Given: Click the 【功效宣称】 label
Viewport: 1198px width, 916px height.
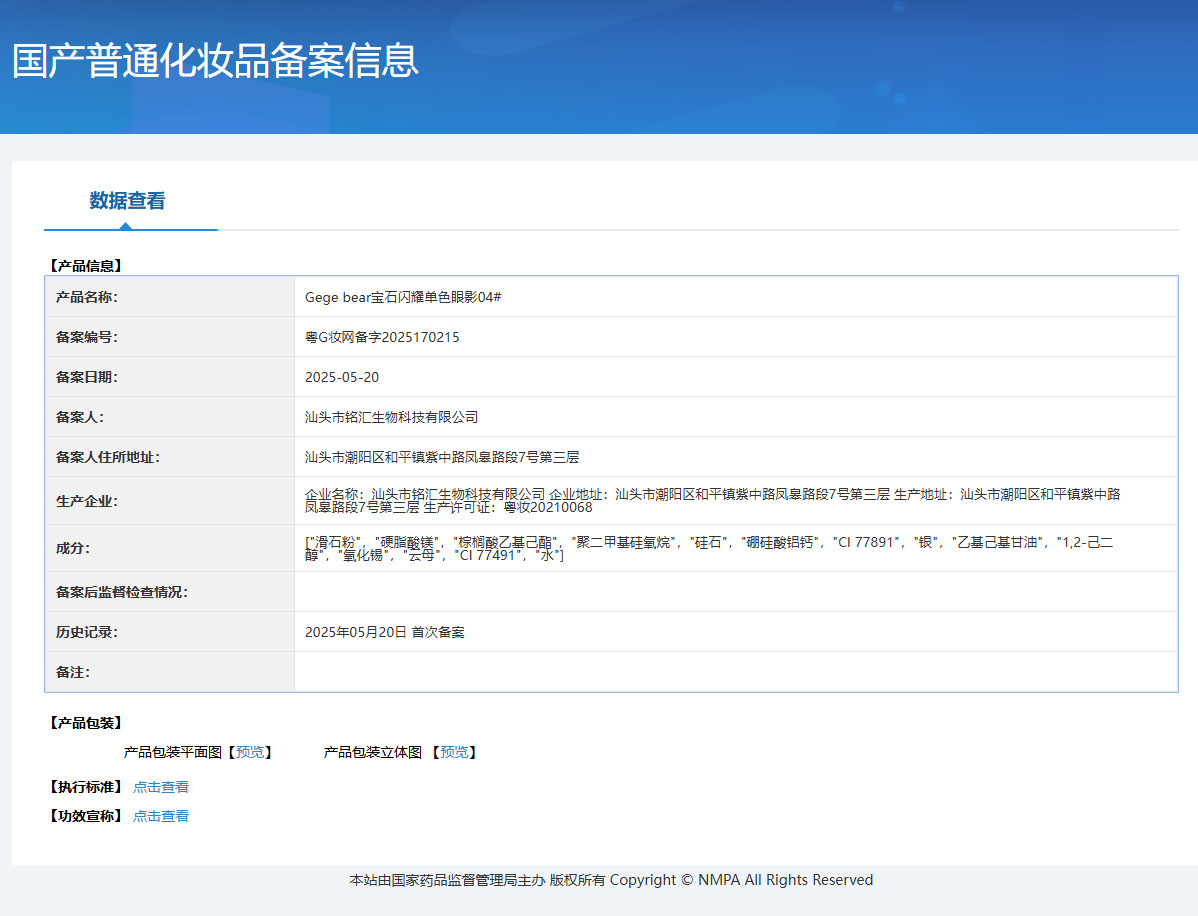Looking at the screenshot, I should 86,816.
